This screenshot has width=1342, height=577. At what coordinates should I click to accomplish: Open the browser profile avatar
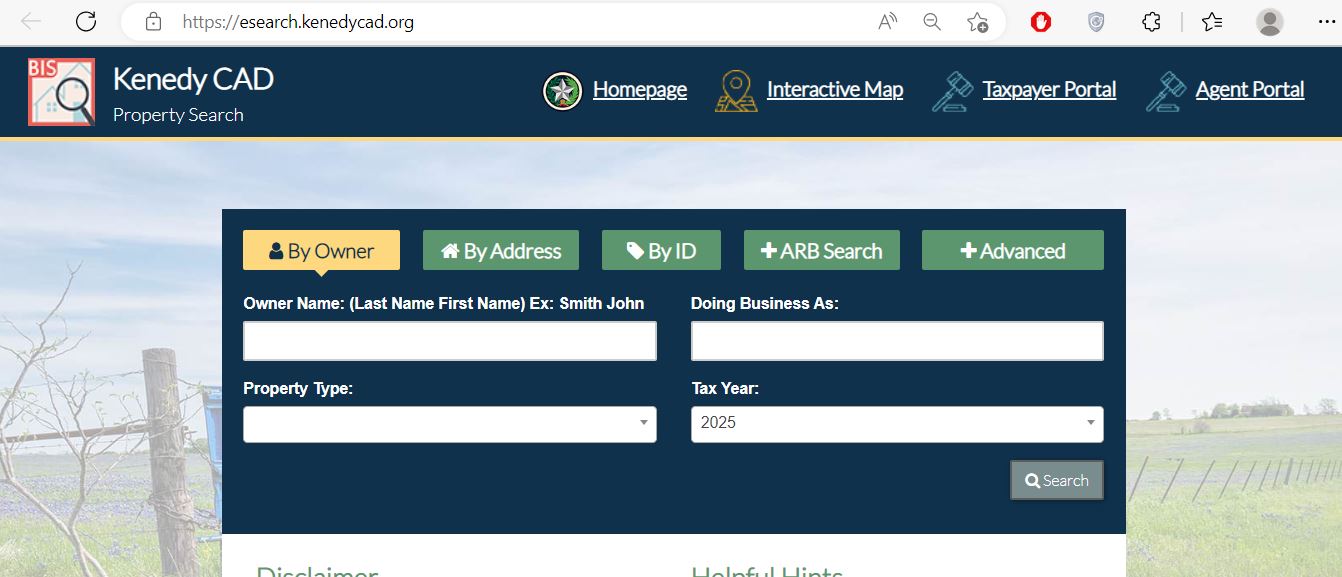tap(1269, 22)
